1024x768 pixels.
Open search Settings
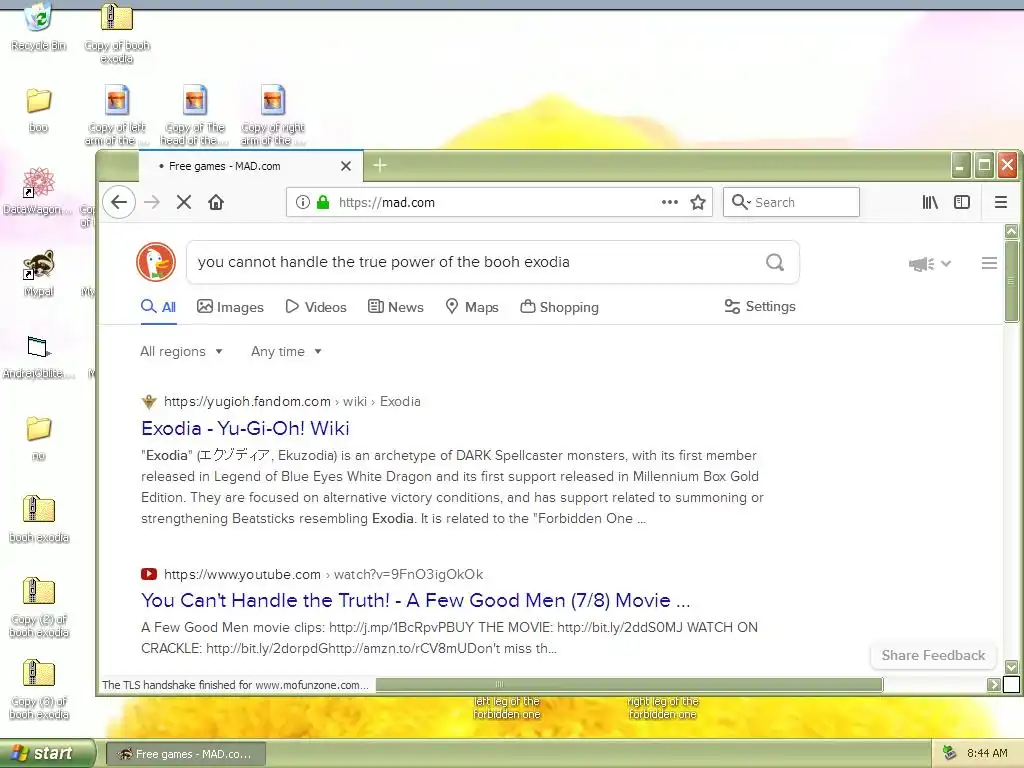(x=760, y=306)
